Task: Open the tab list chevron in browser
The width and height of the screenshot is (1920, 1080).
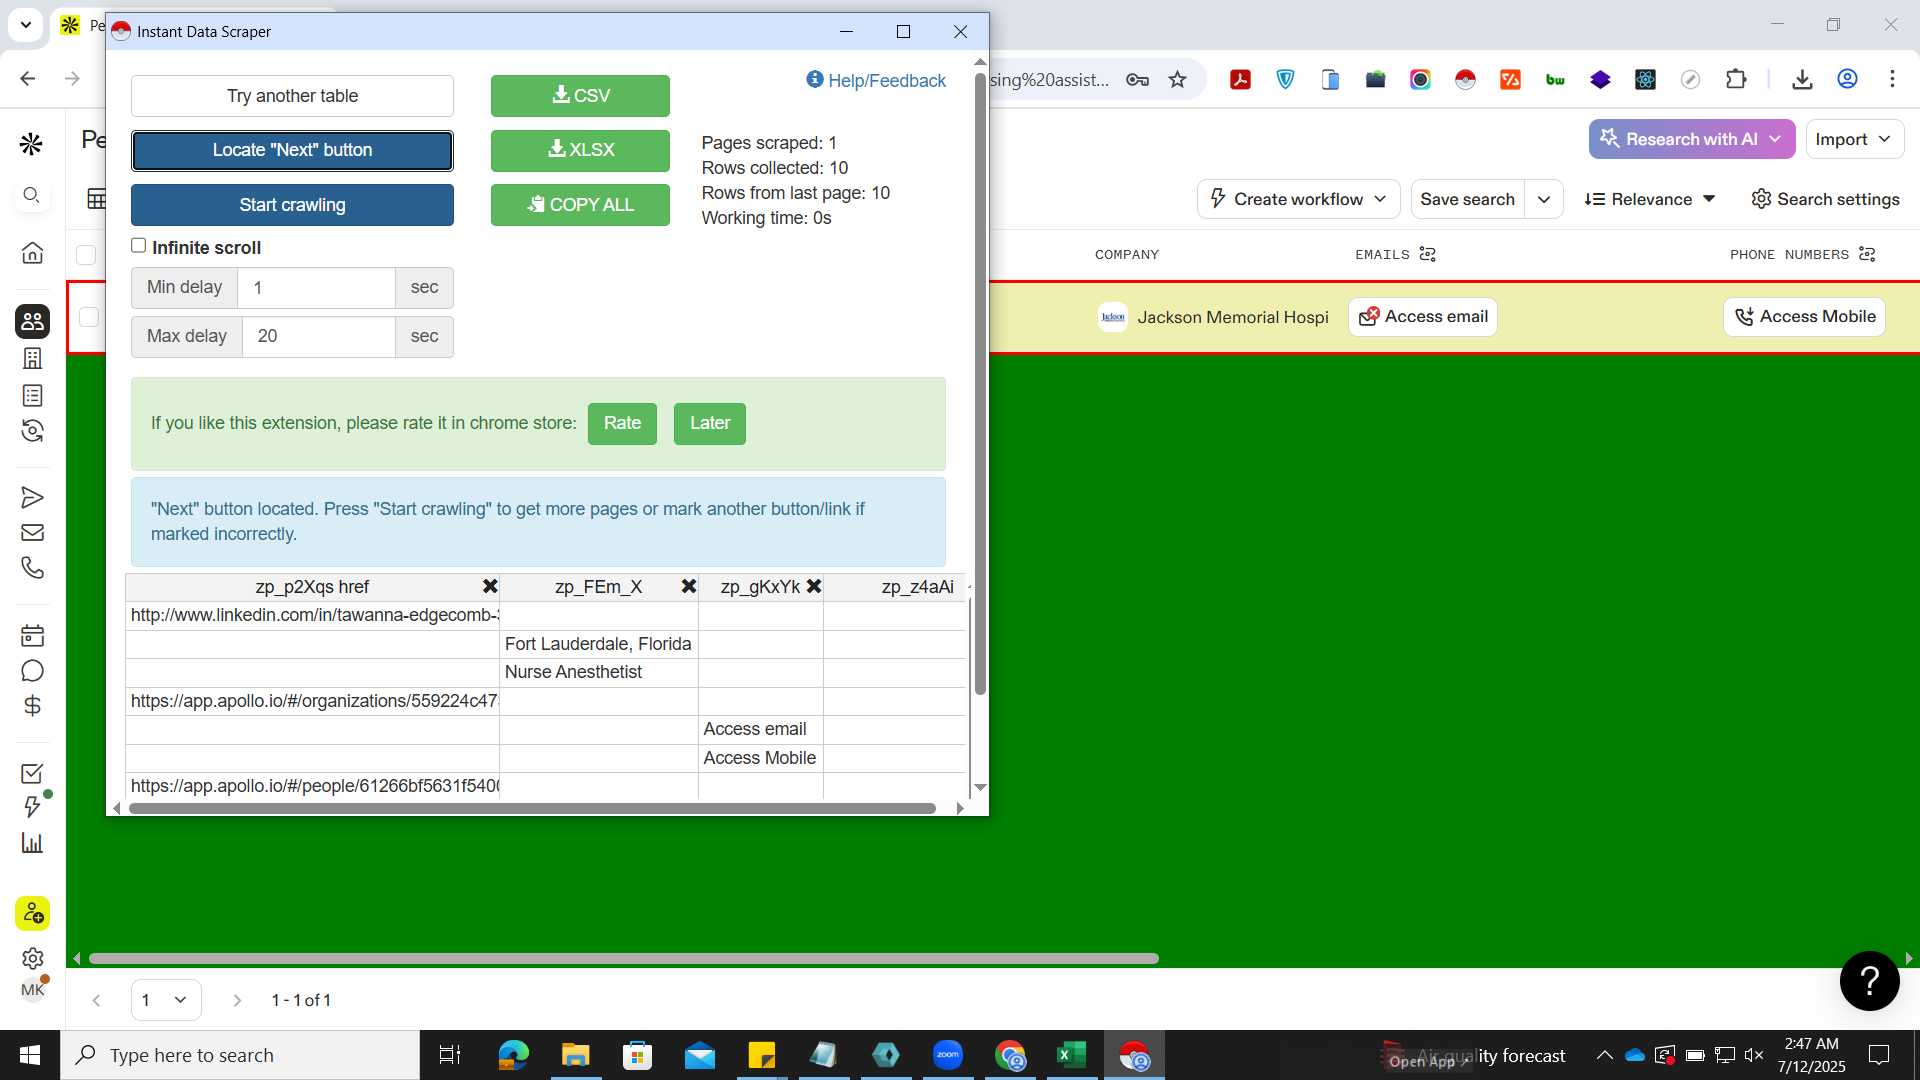Action: click(x=25, y=24)
